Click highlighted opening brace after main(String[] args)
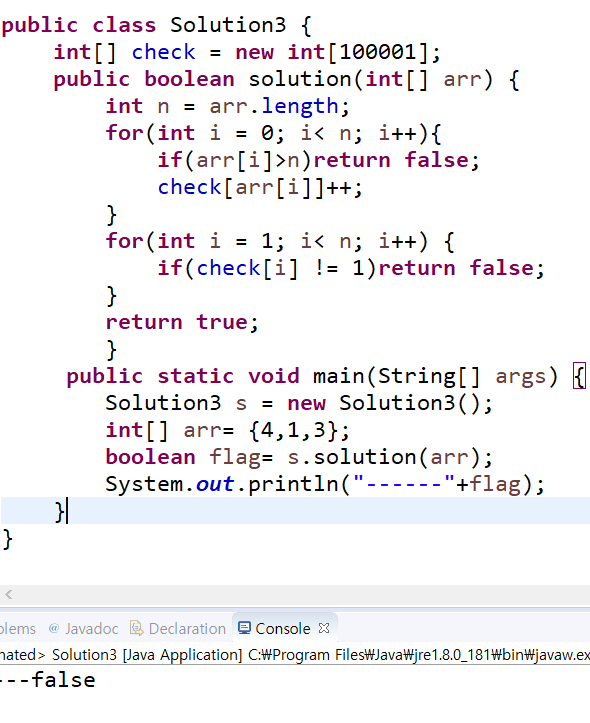The height and width of the screenshot is (723, 590). click(579, 376)
